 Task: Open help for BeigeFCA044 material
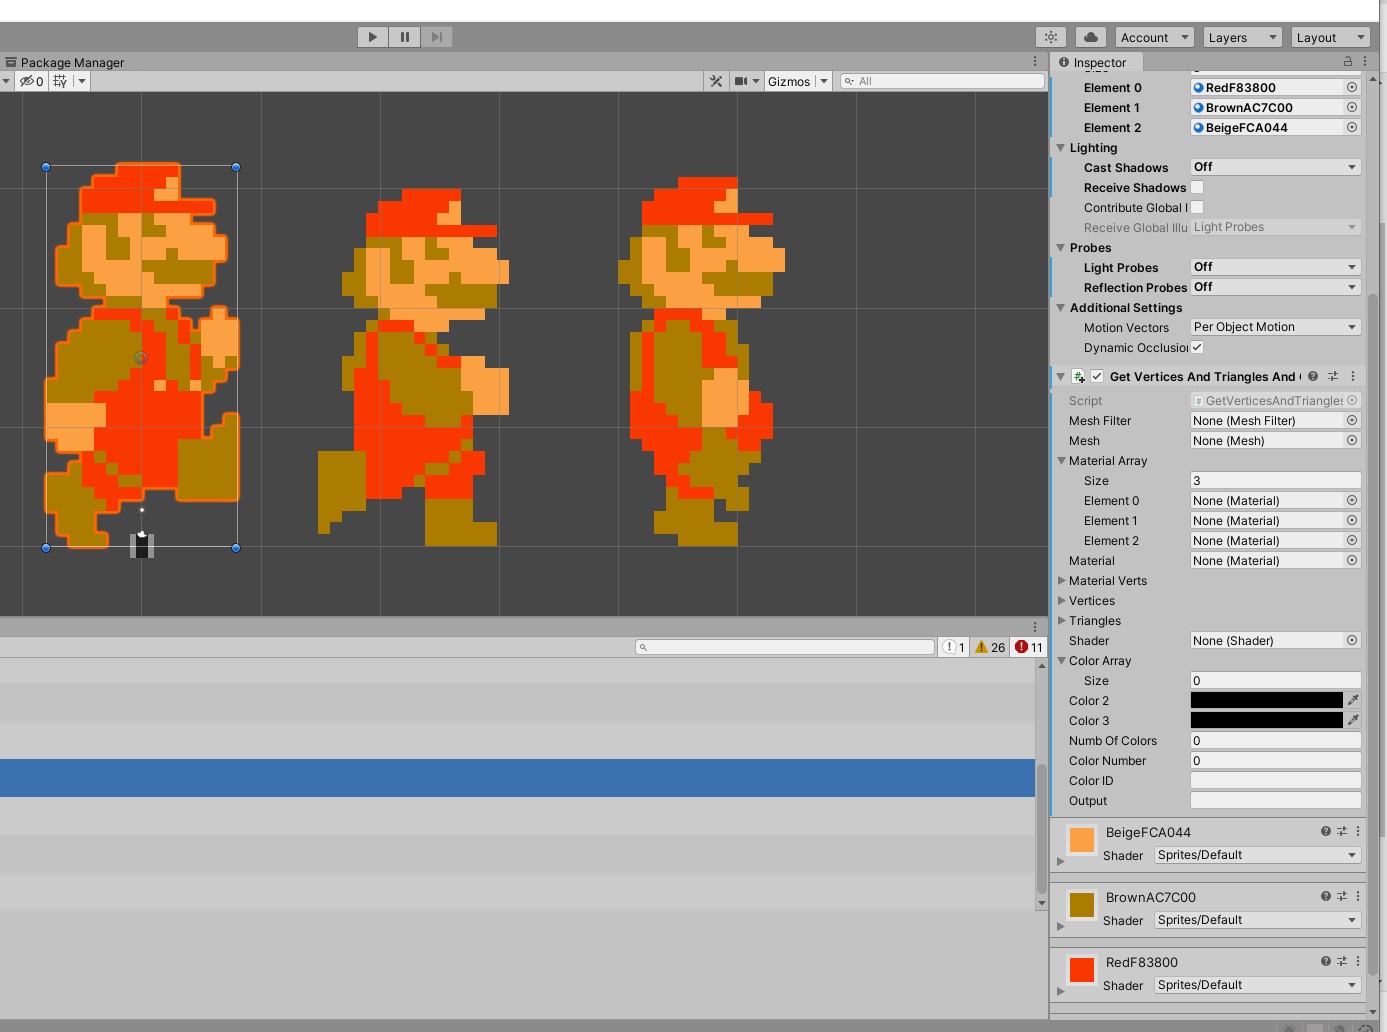(1326, 831)
